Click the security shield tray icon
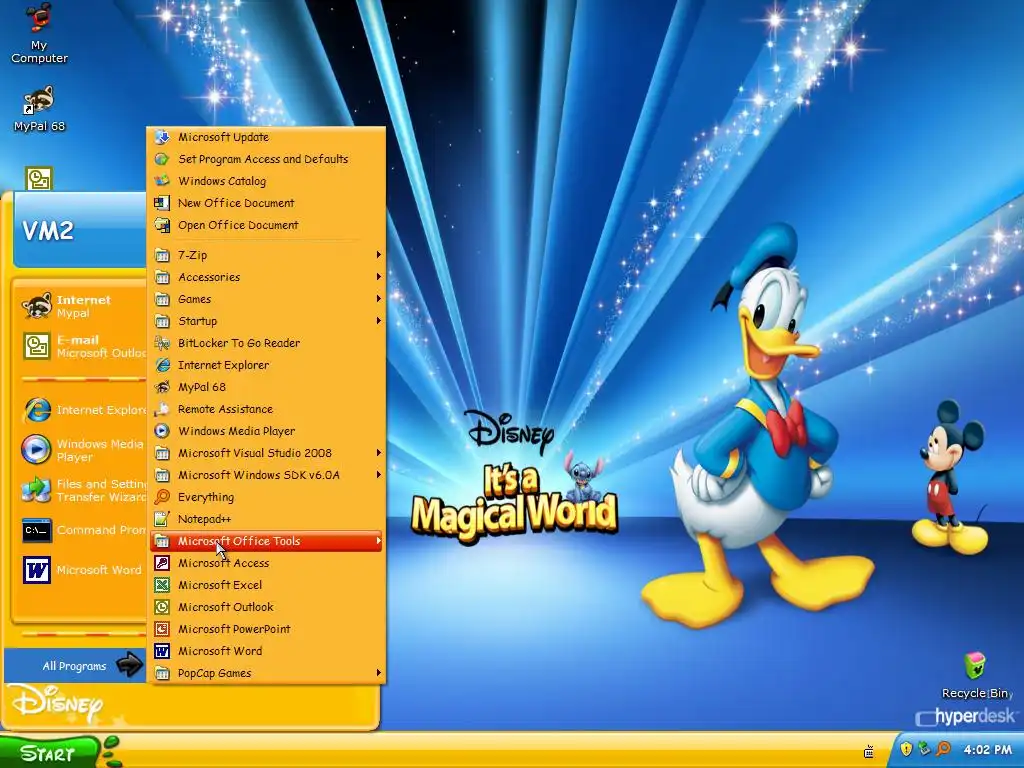 tap(906, 748)
